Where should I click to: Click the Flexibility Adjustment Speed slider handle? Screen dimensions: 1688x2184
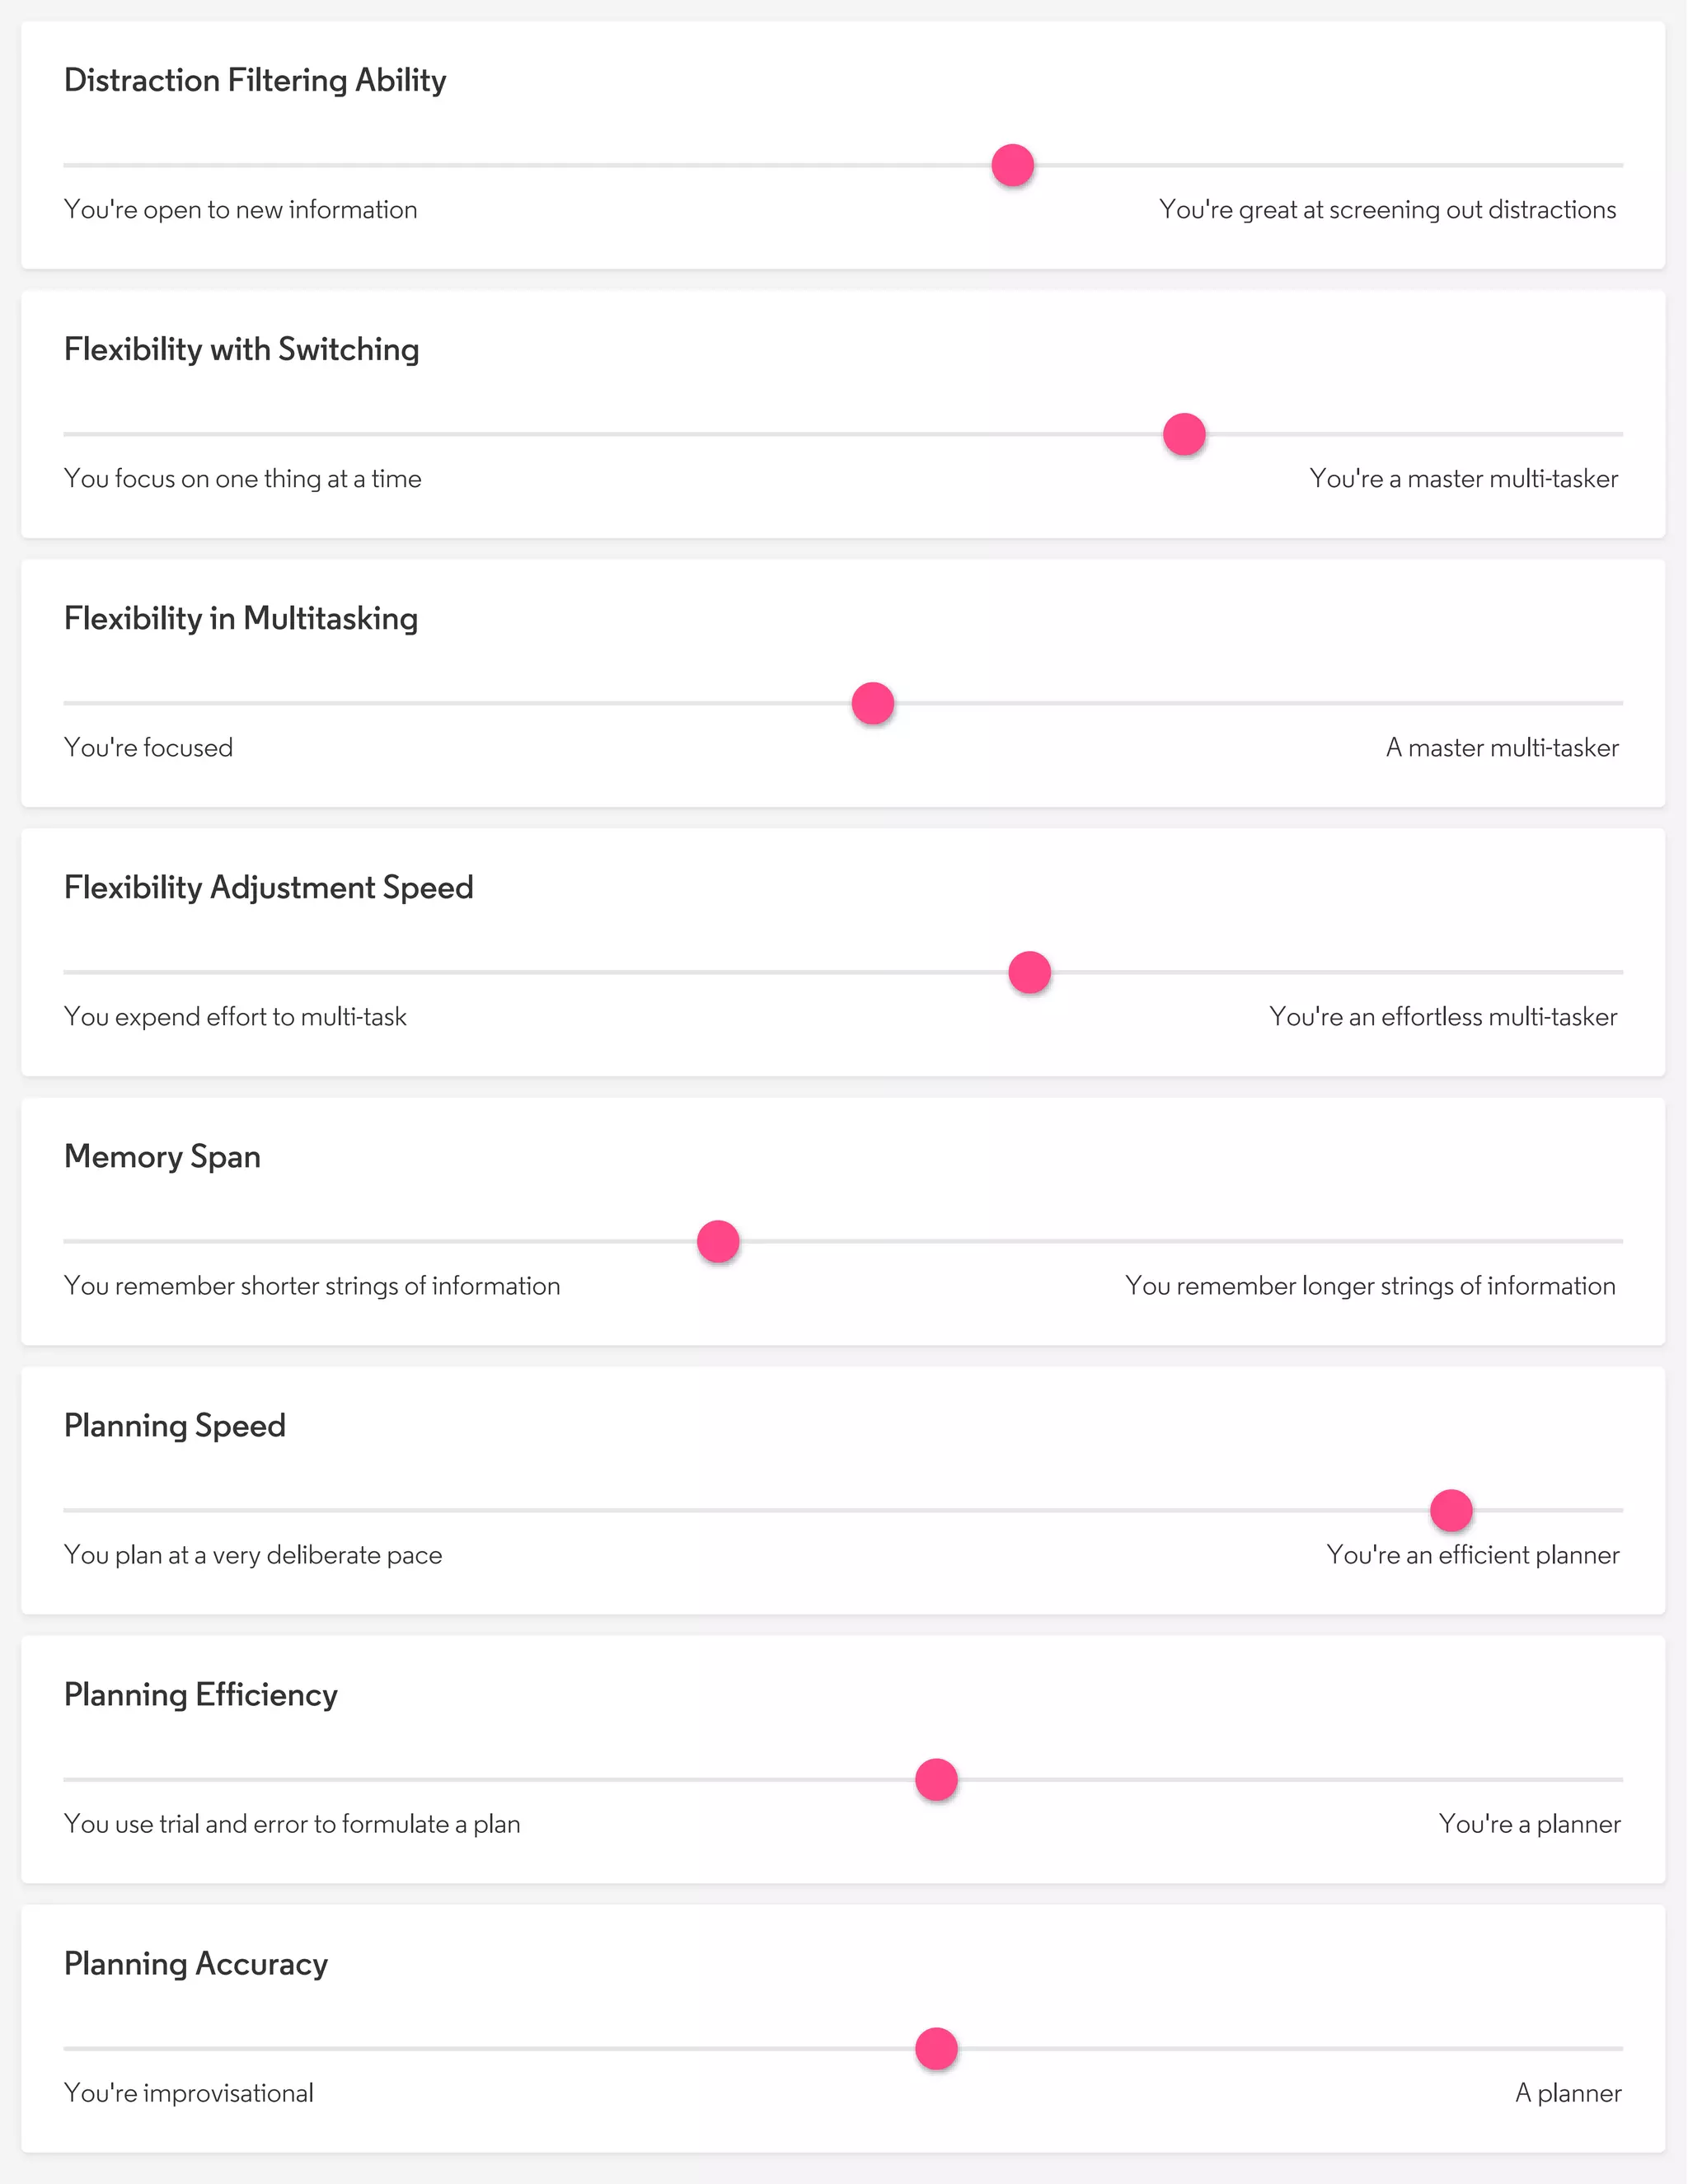tap(1029, 972)
